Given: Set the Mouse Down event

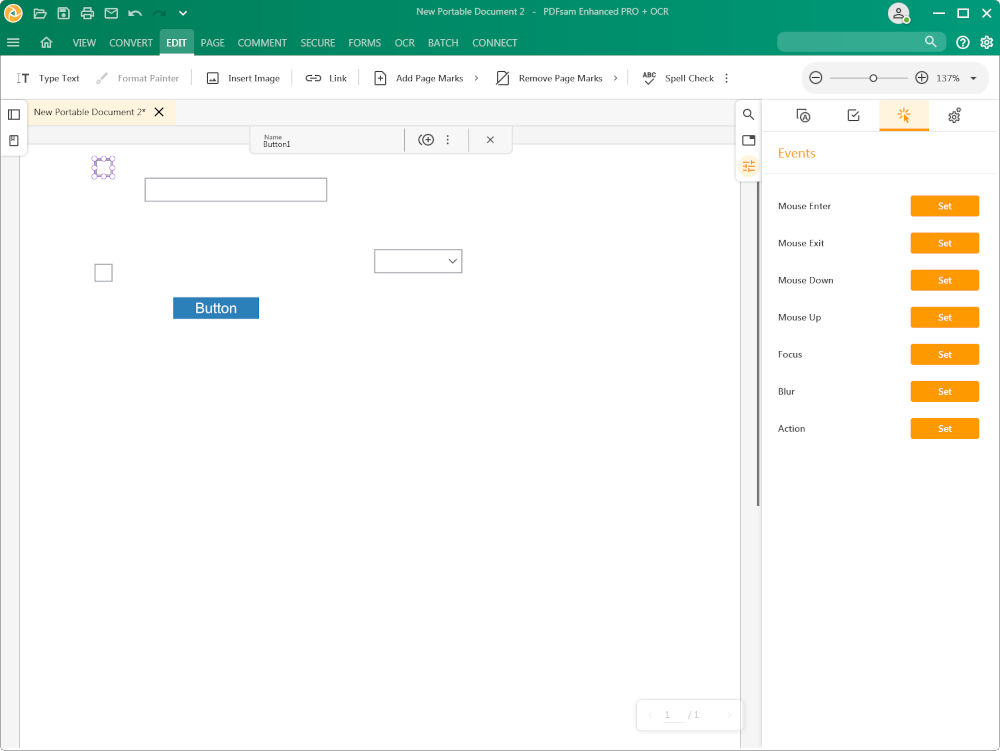Looking at the screenshot, I should tap(945, 280).
